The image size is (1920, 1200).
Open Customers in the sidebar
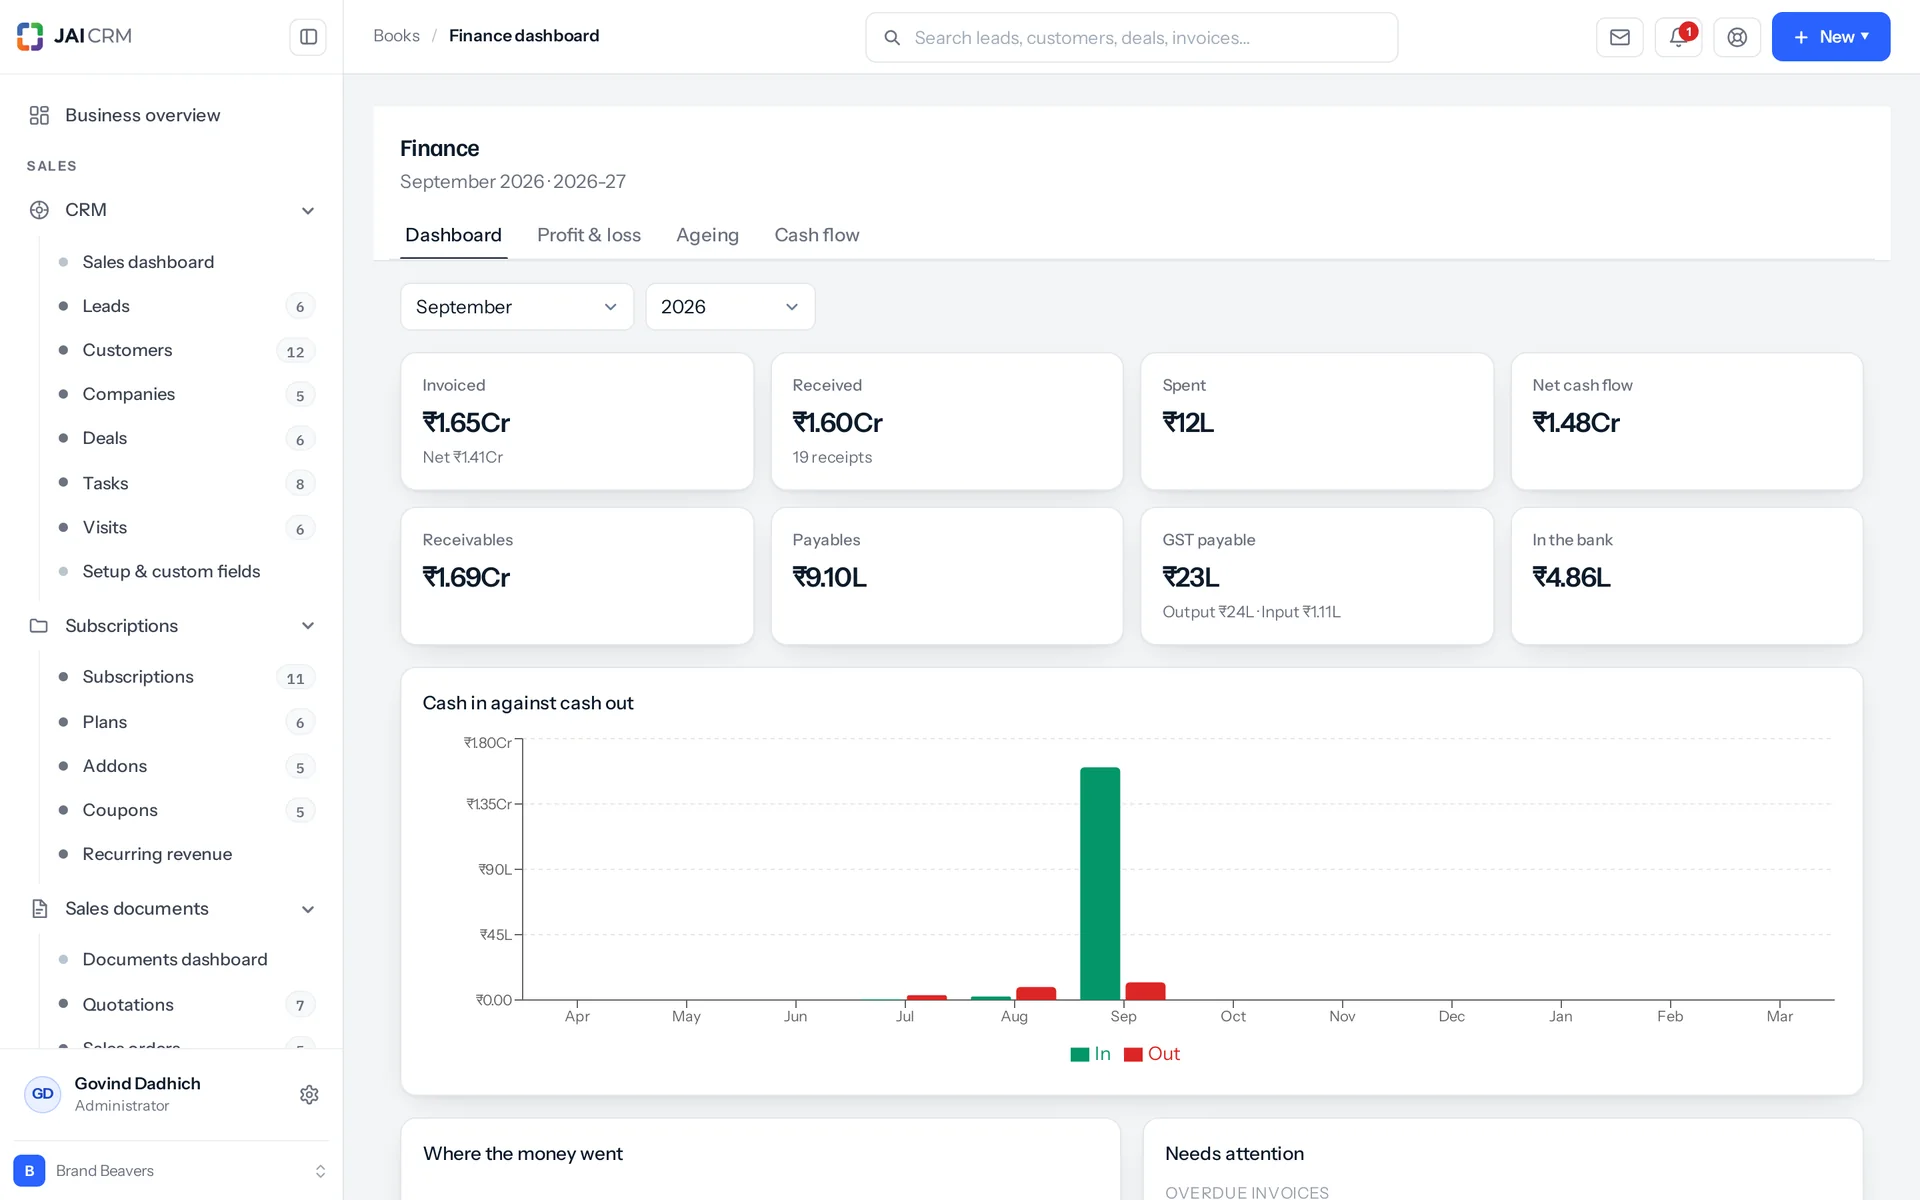127,350
